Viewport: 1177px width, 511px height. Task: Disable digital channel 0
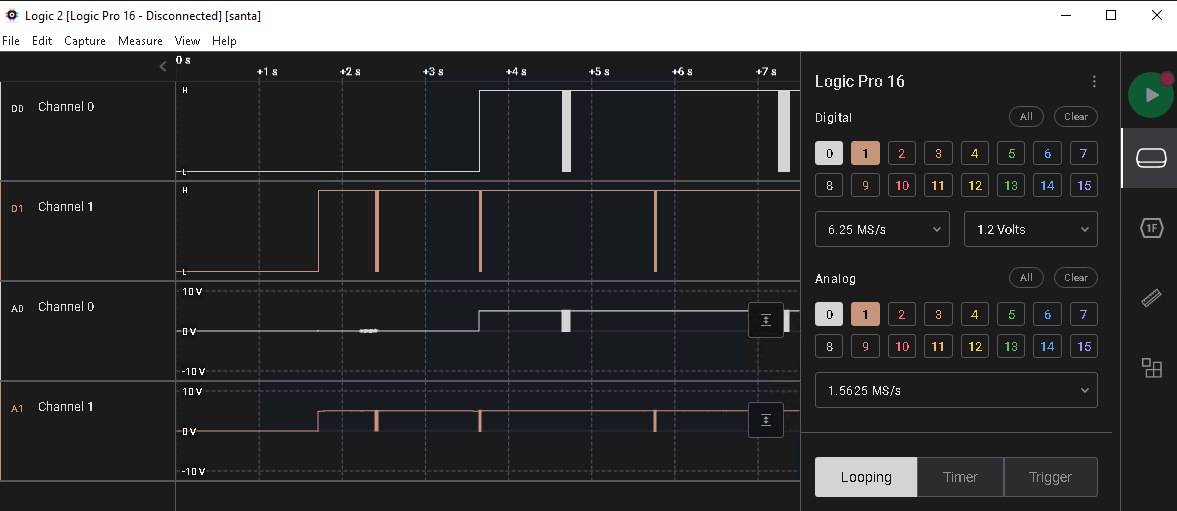[828, 153]
